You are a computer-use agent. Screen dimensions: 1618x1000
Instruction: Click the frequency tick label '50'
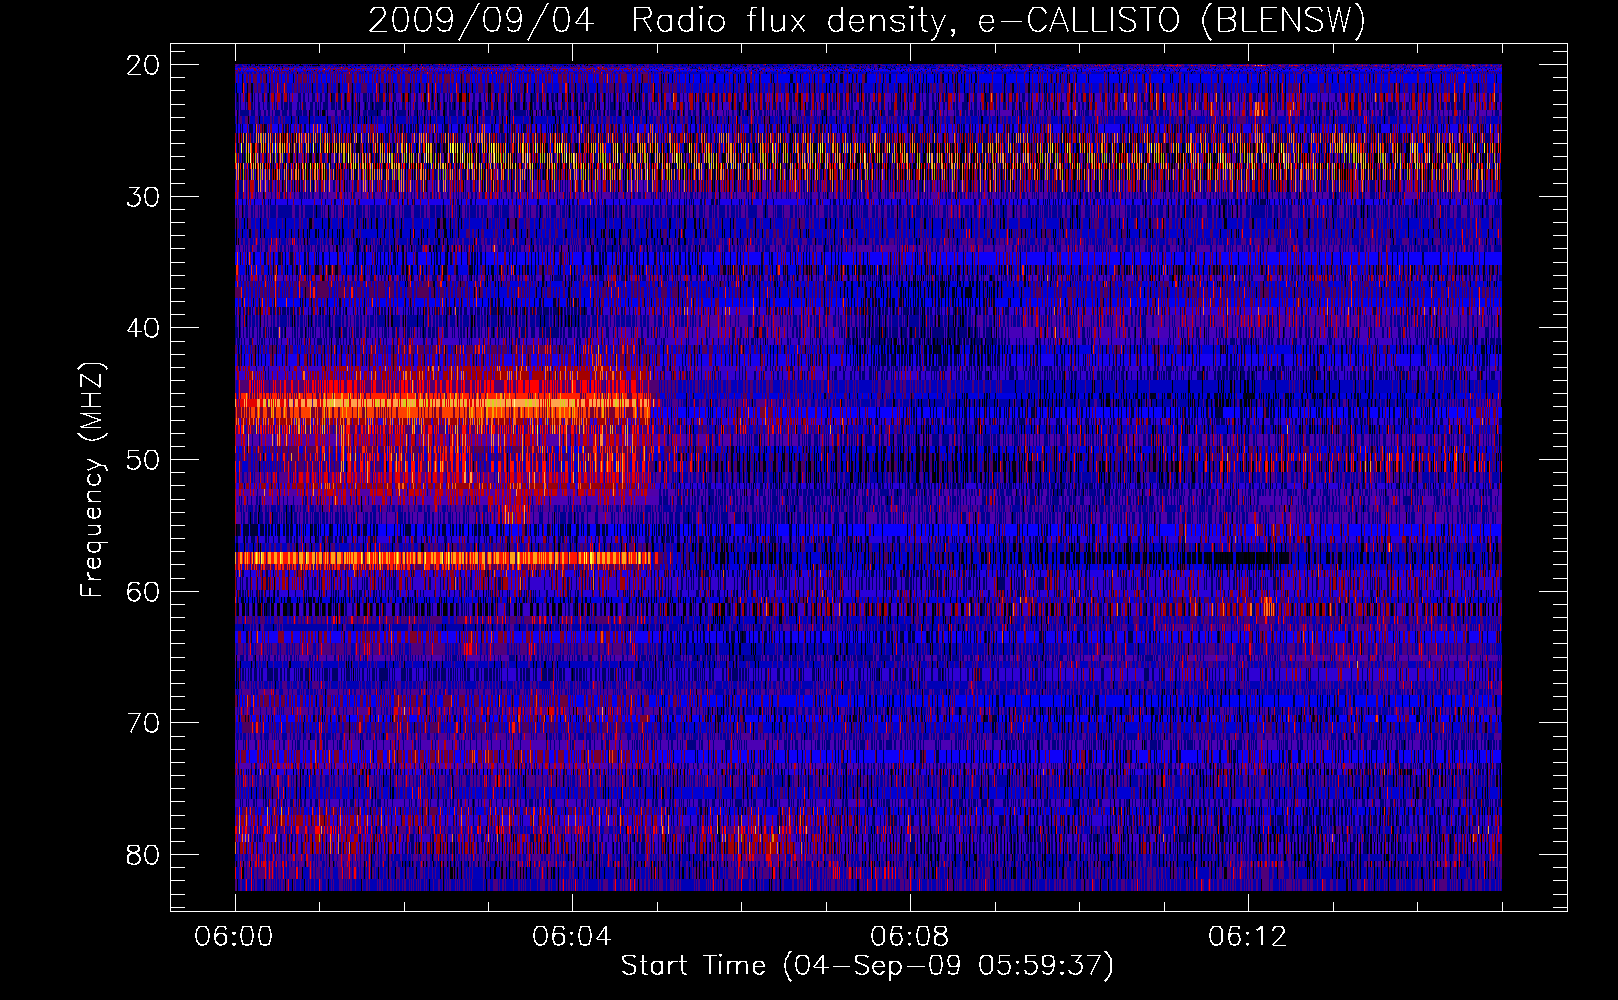click(144, 460)
